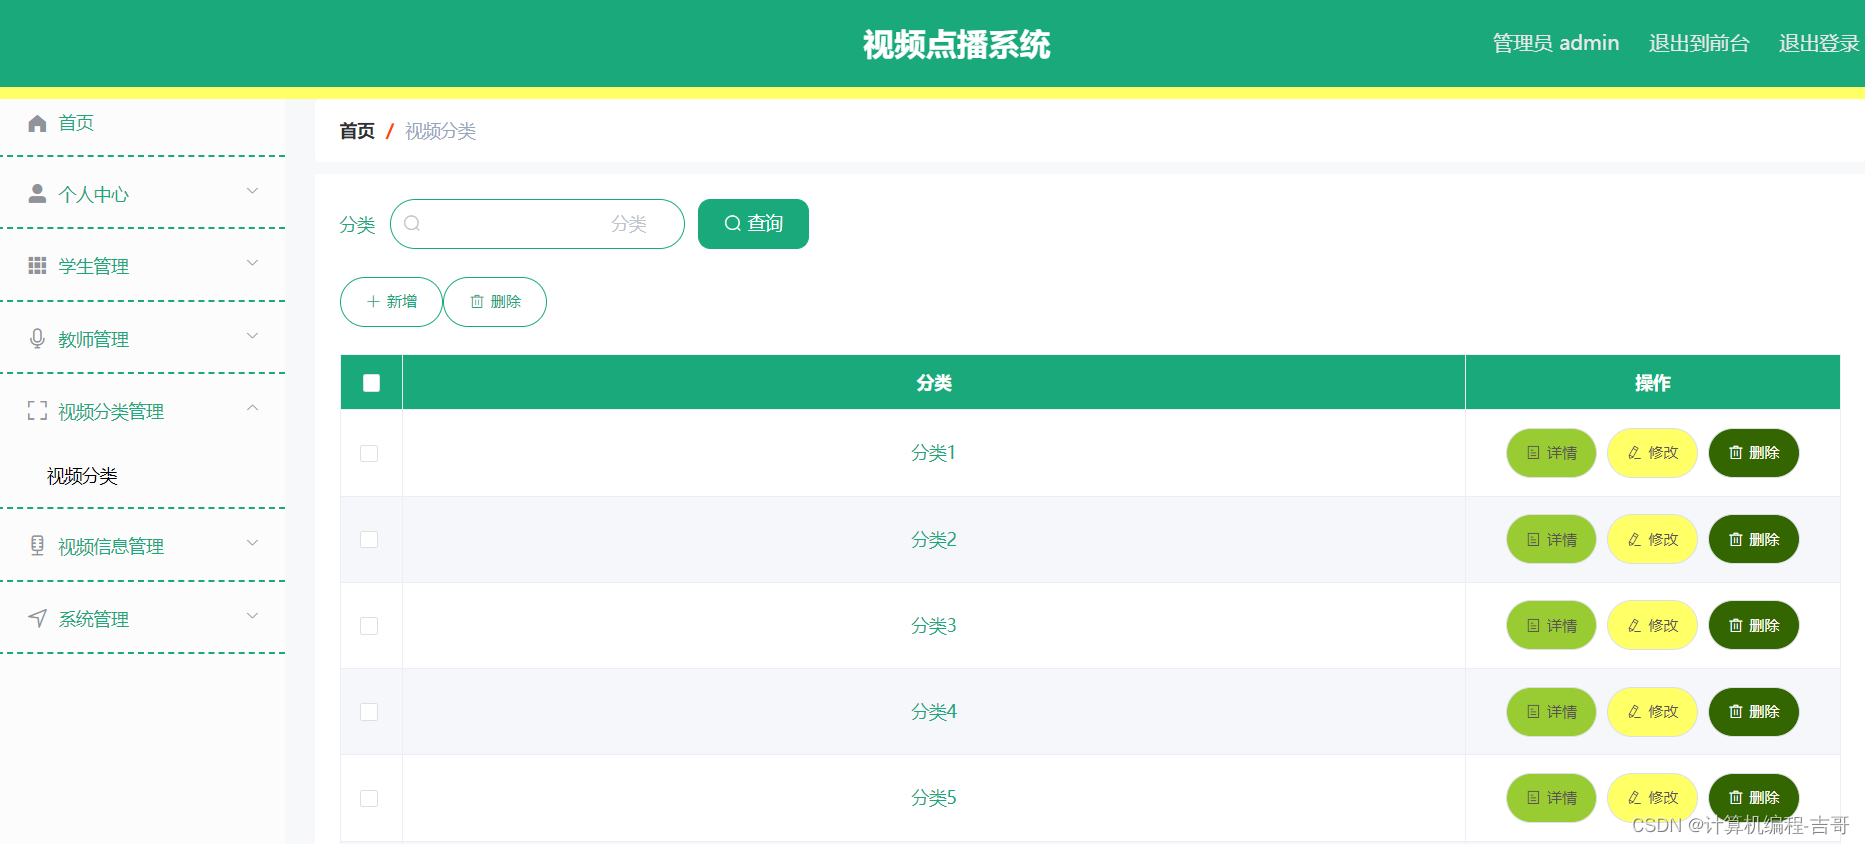Click the 操作 column header
Screen dimensions: 1865x844
tap(1652, 383)
